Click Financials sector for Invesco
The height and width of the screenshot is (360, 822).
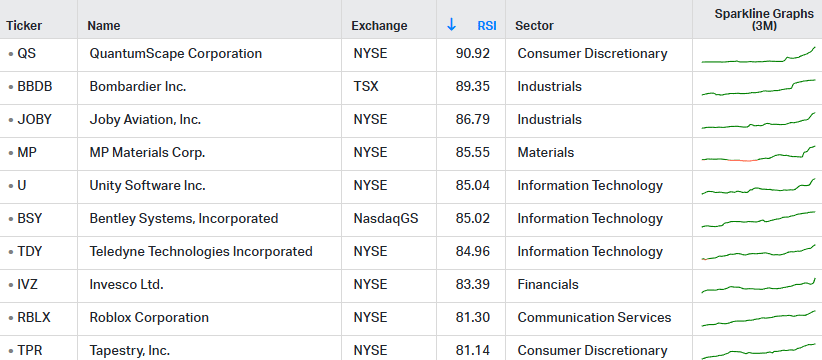[548, 285]
